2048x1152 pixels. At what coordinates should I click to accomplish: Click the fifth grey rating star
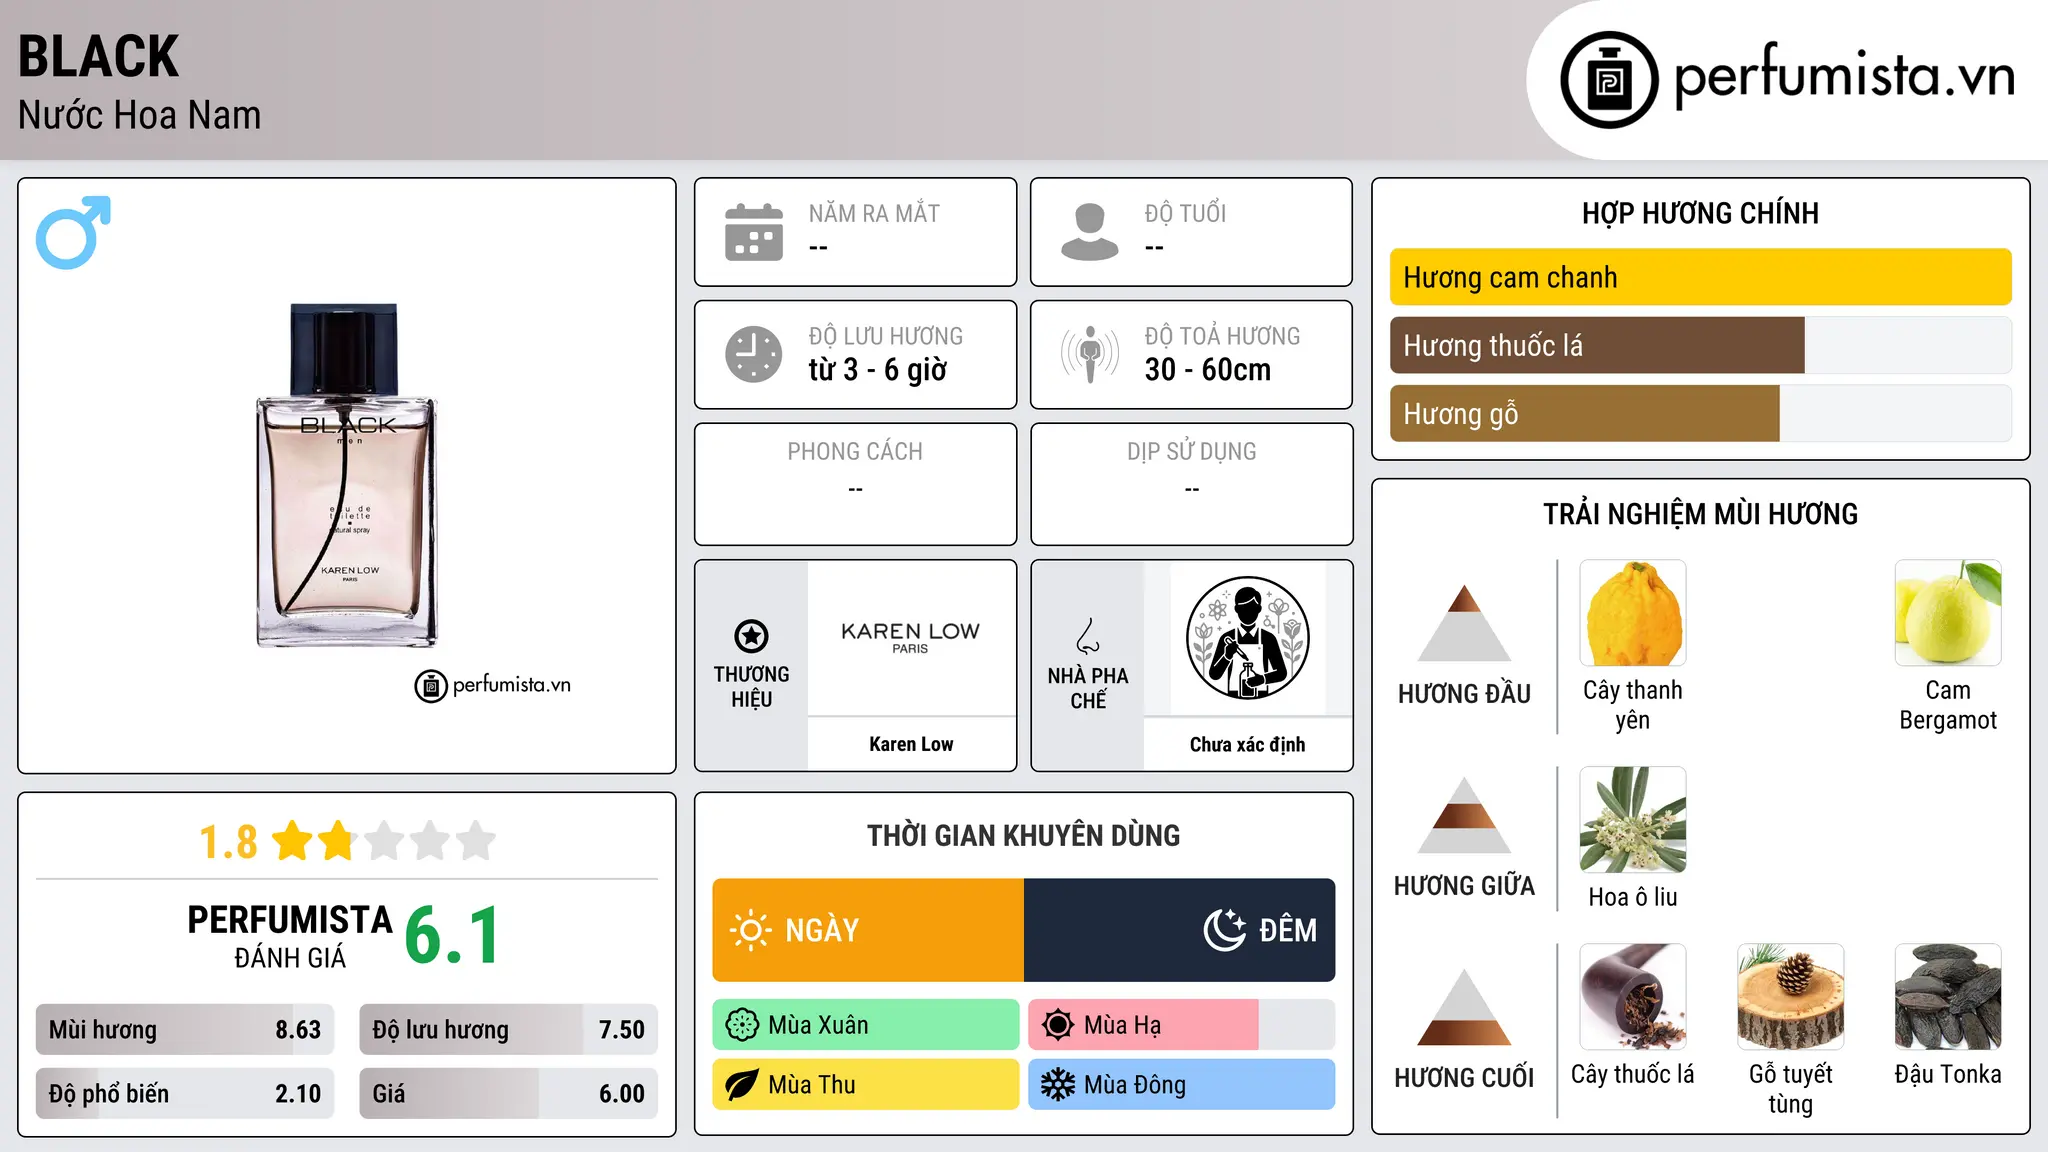pos(476,841)
